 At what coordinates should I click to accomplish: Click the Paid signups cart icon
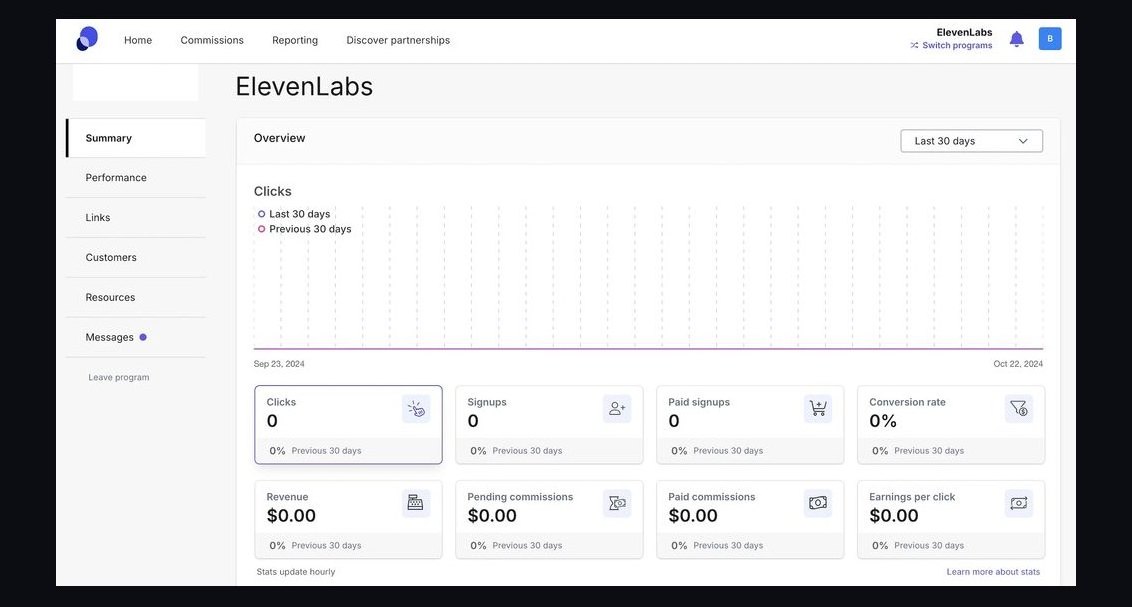[x=817, y=409]
